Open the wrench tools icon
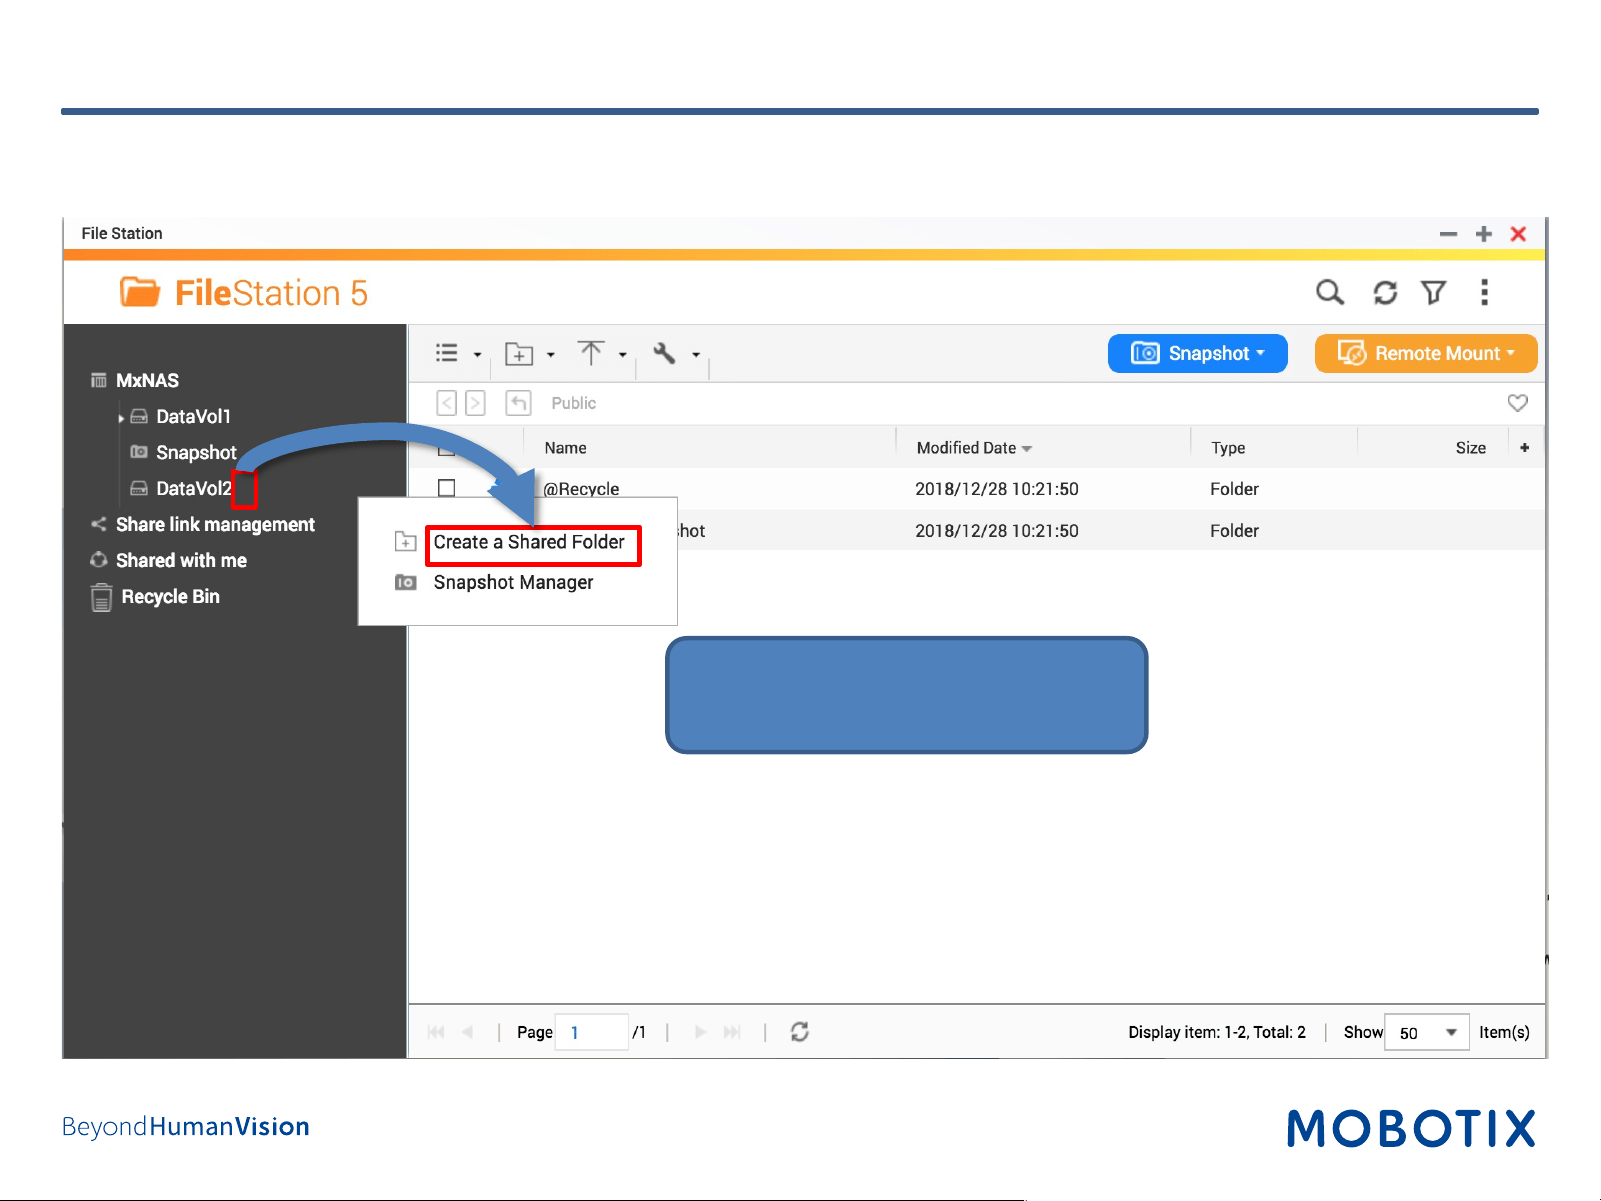The height and width of the screenshot is (1201, 1601). click(x=664, y=352)
